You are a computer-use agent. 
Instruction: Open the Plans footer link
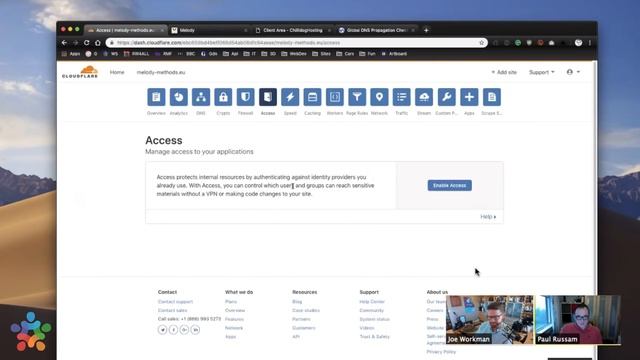(x=231, y=302)
